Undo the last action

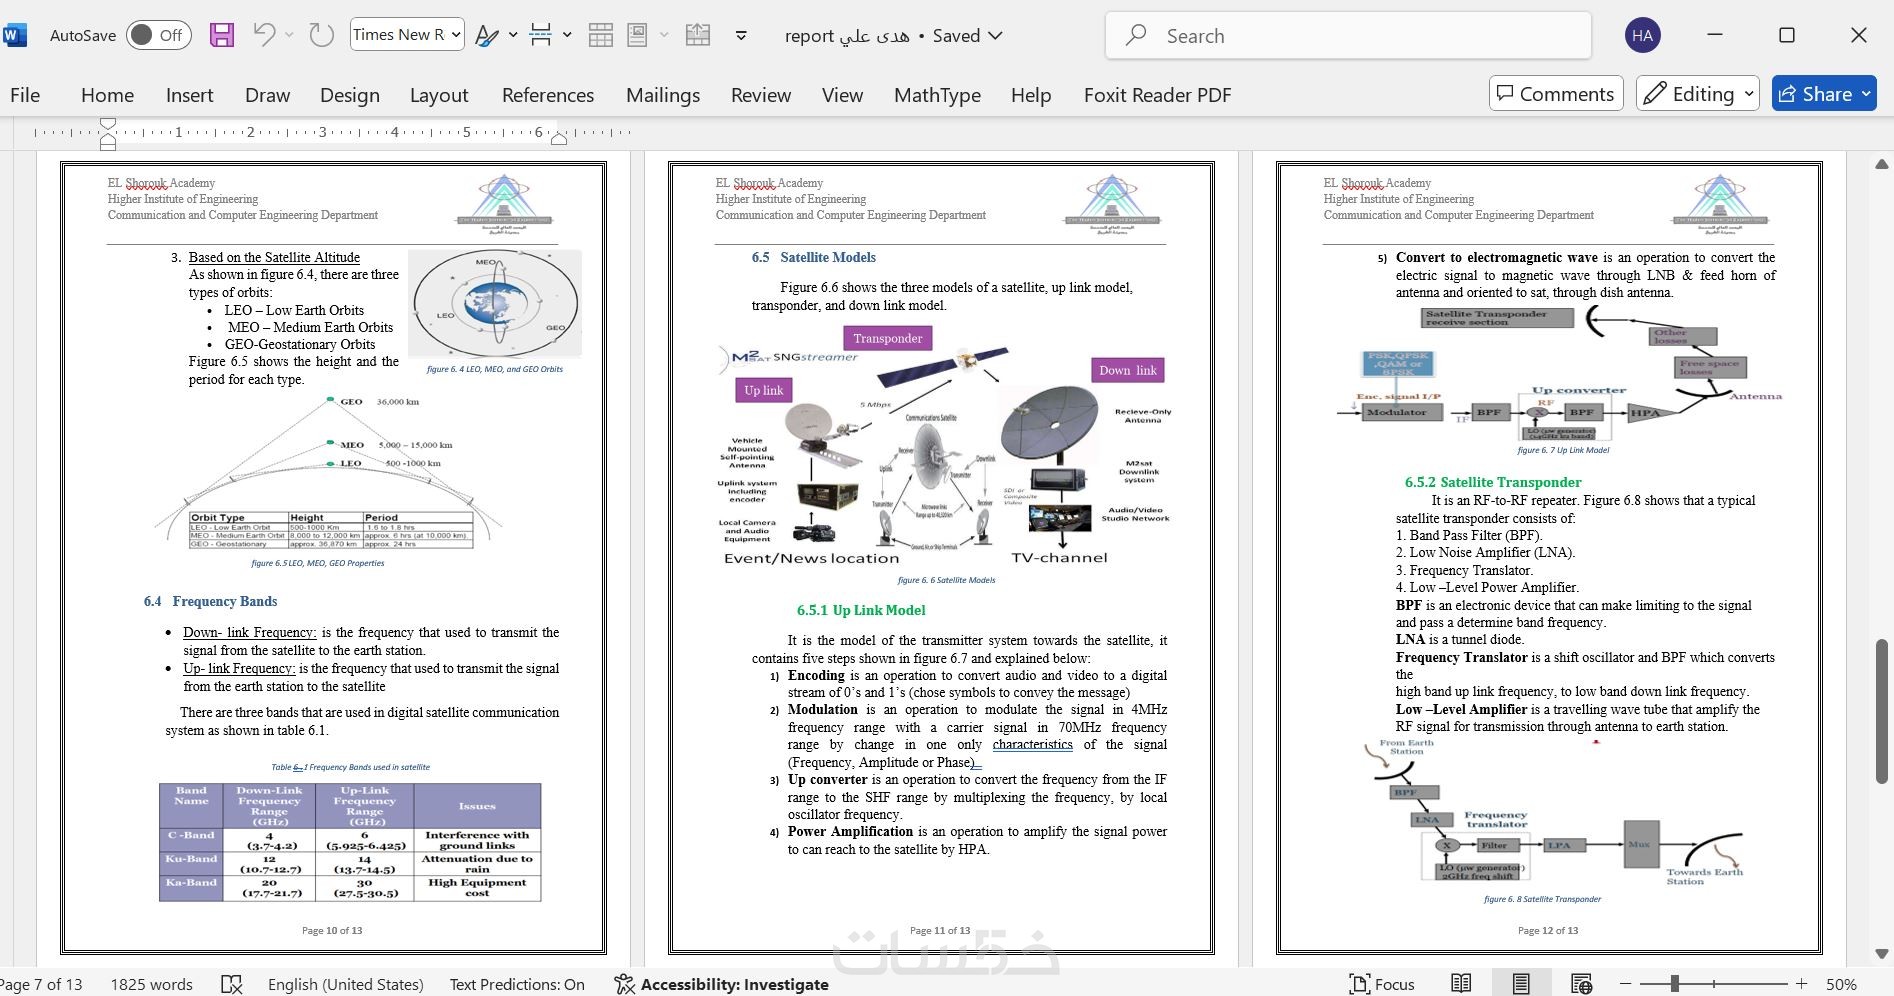[264, 35]
